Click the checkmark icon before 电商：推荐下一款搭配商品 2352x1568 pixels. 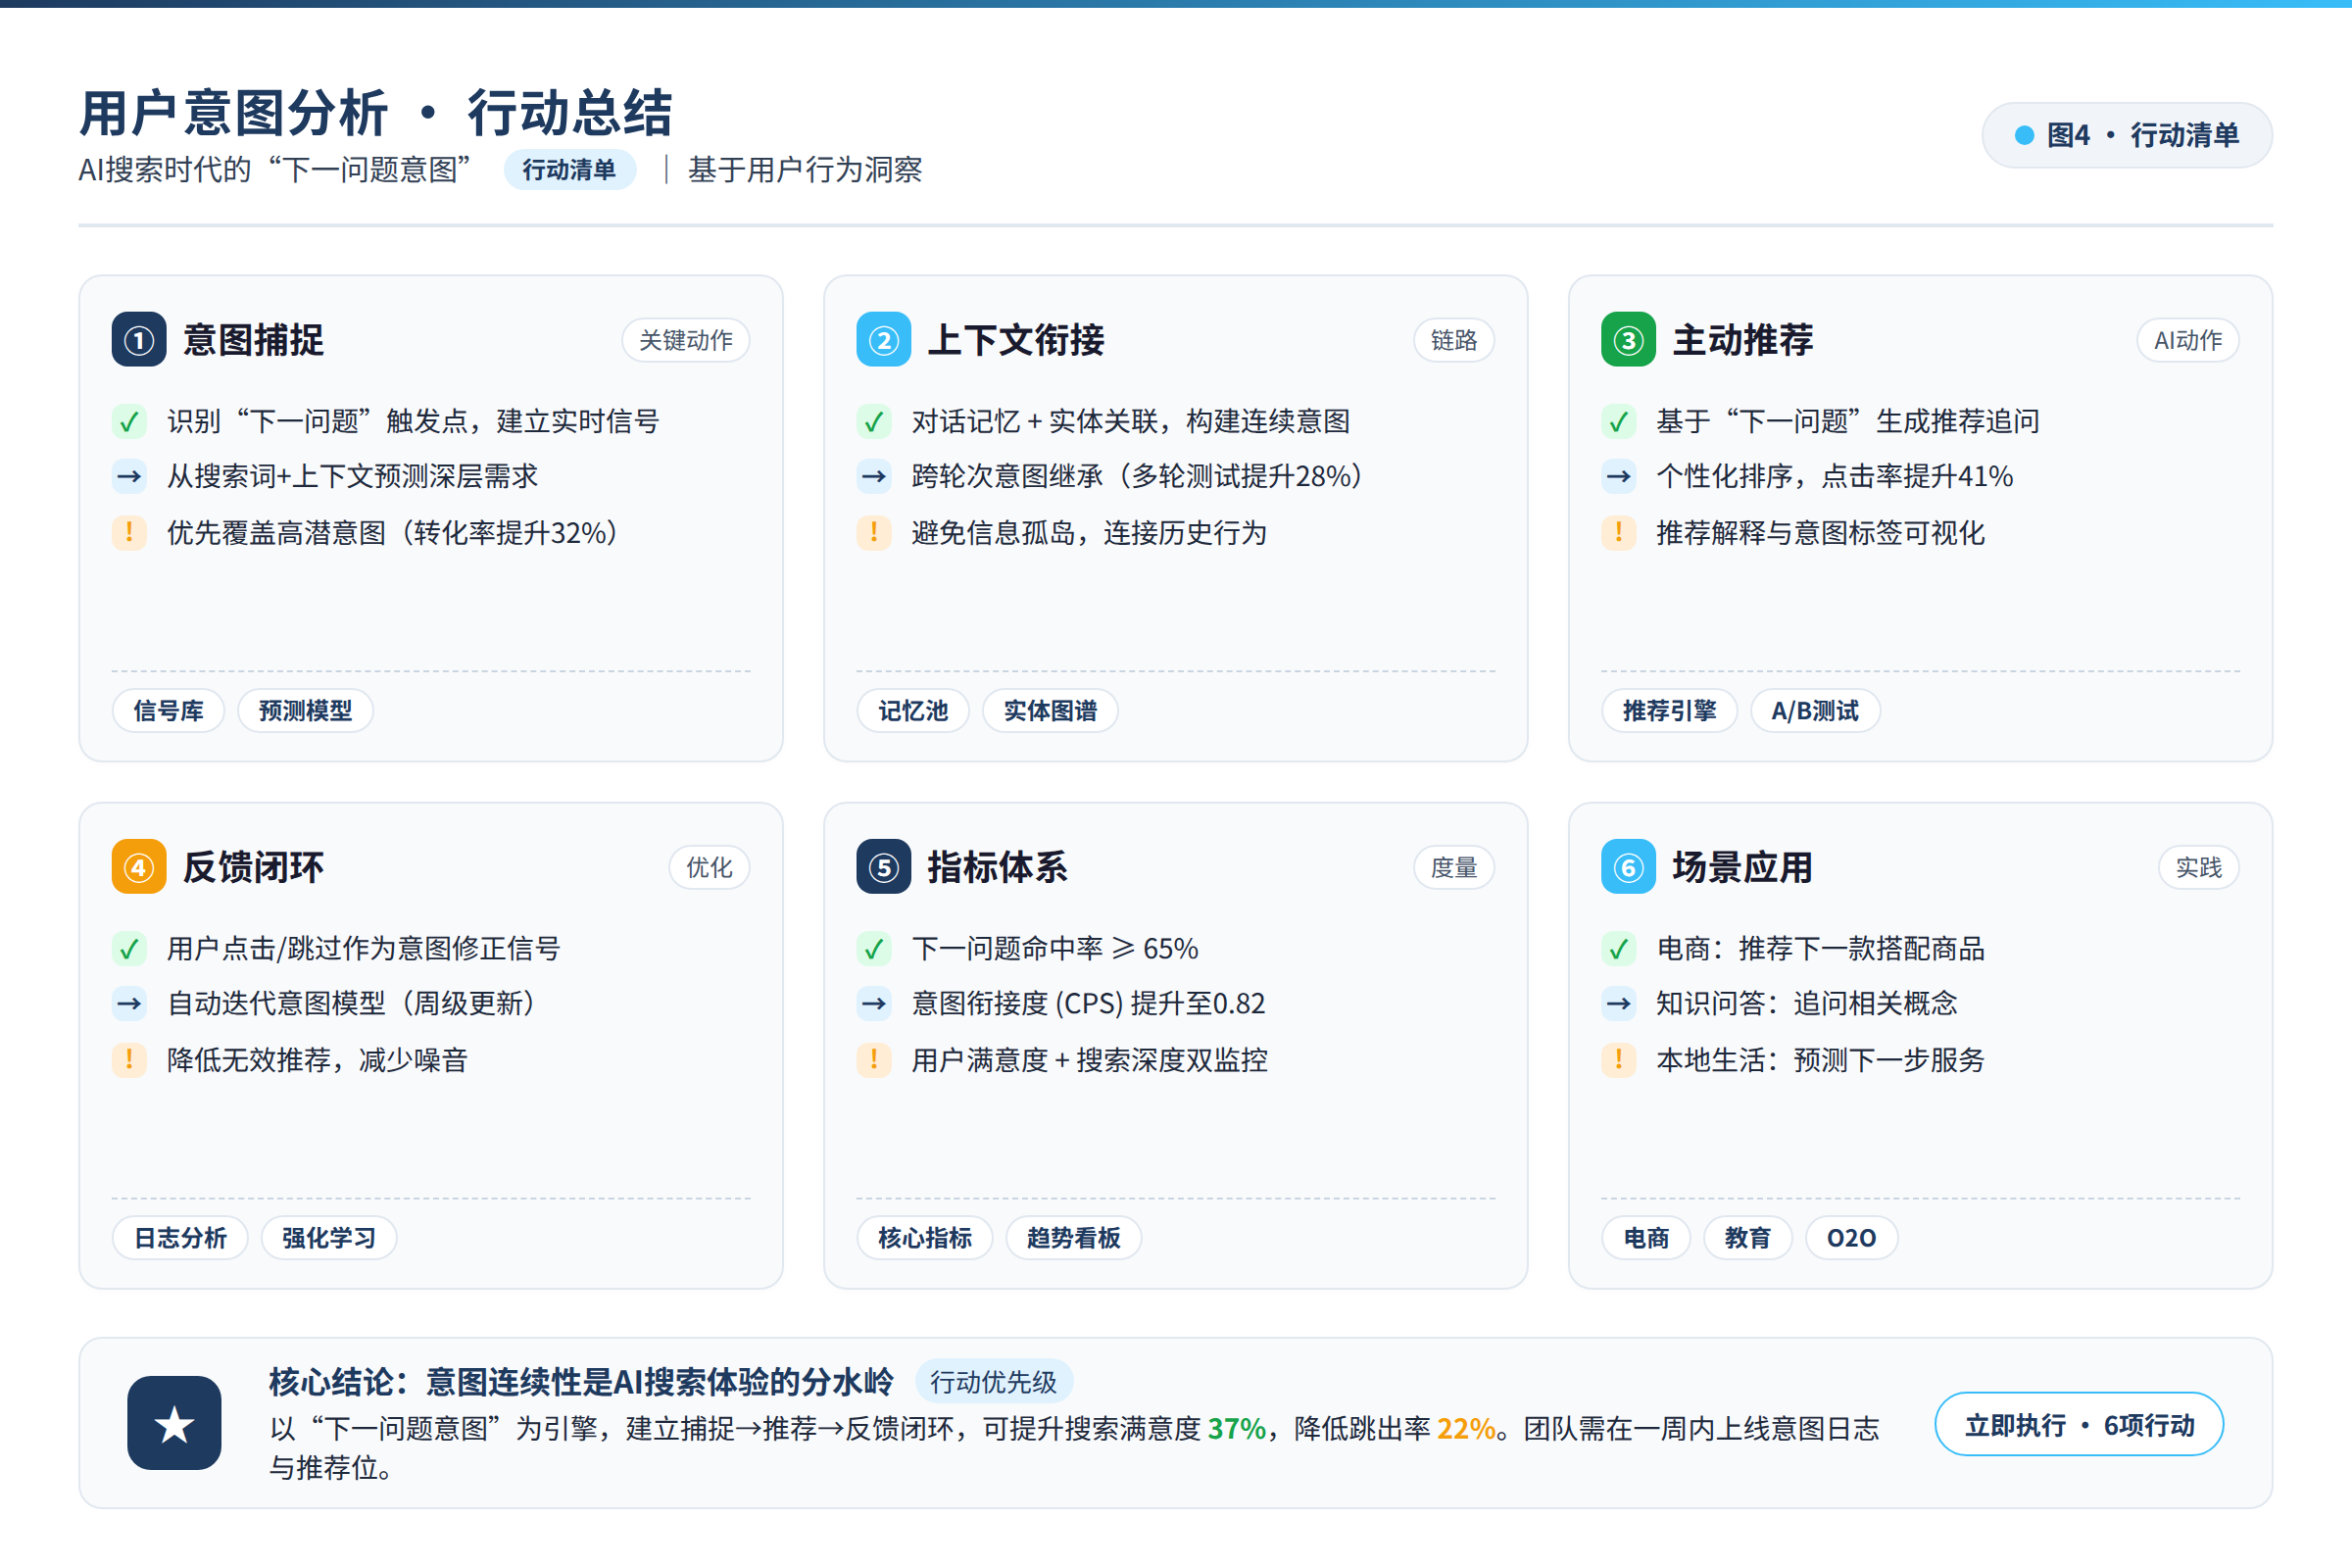[x=1618, y=948]
